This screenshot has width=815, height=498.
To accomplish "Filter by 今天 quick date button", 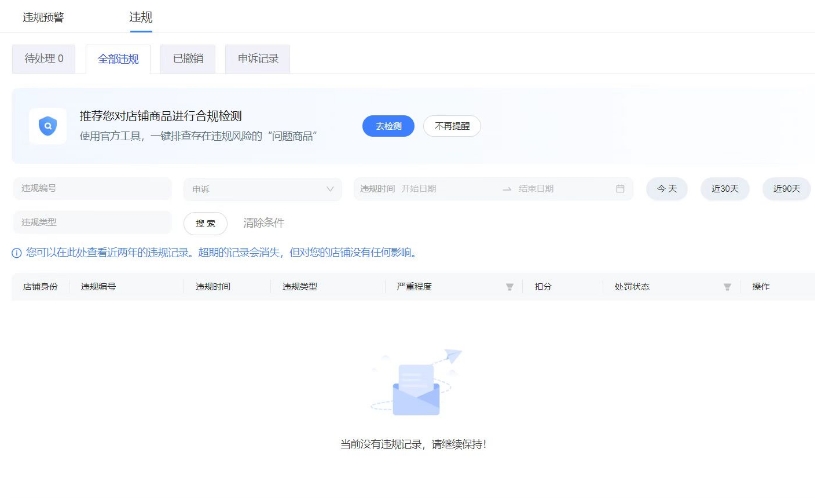I will coord(666,189).
